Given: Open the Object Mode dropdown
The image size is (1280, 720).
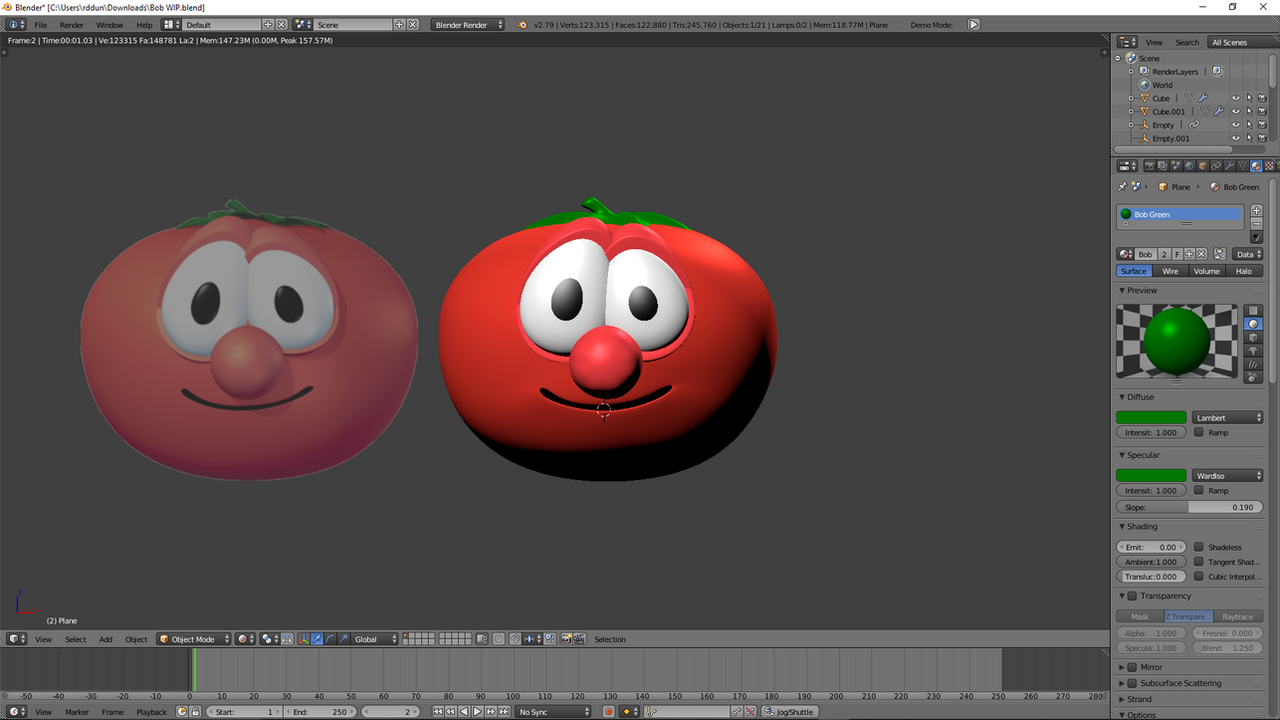Looking at the screenshot, I should [193, 639].
